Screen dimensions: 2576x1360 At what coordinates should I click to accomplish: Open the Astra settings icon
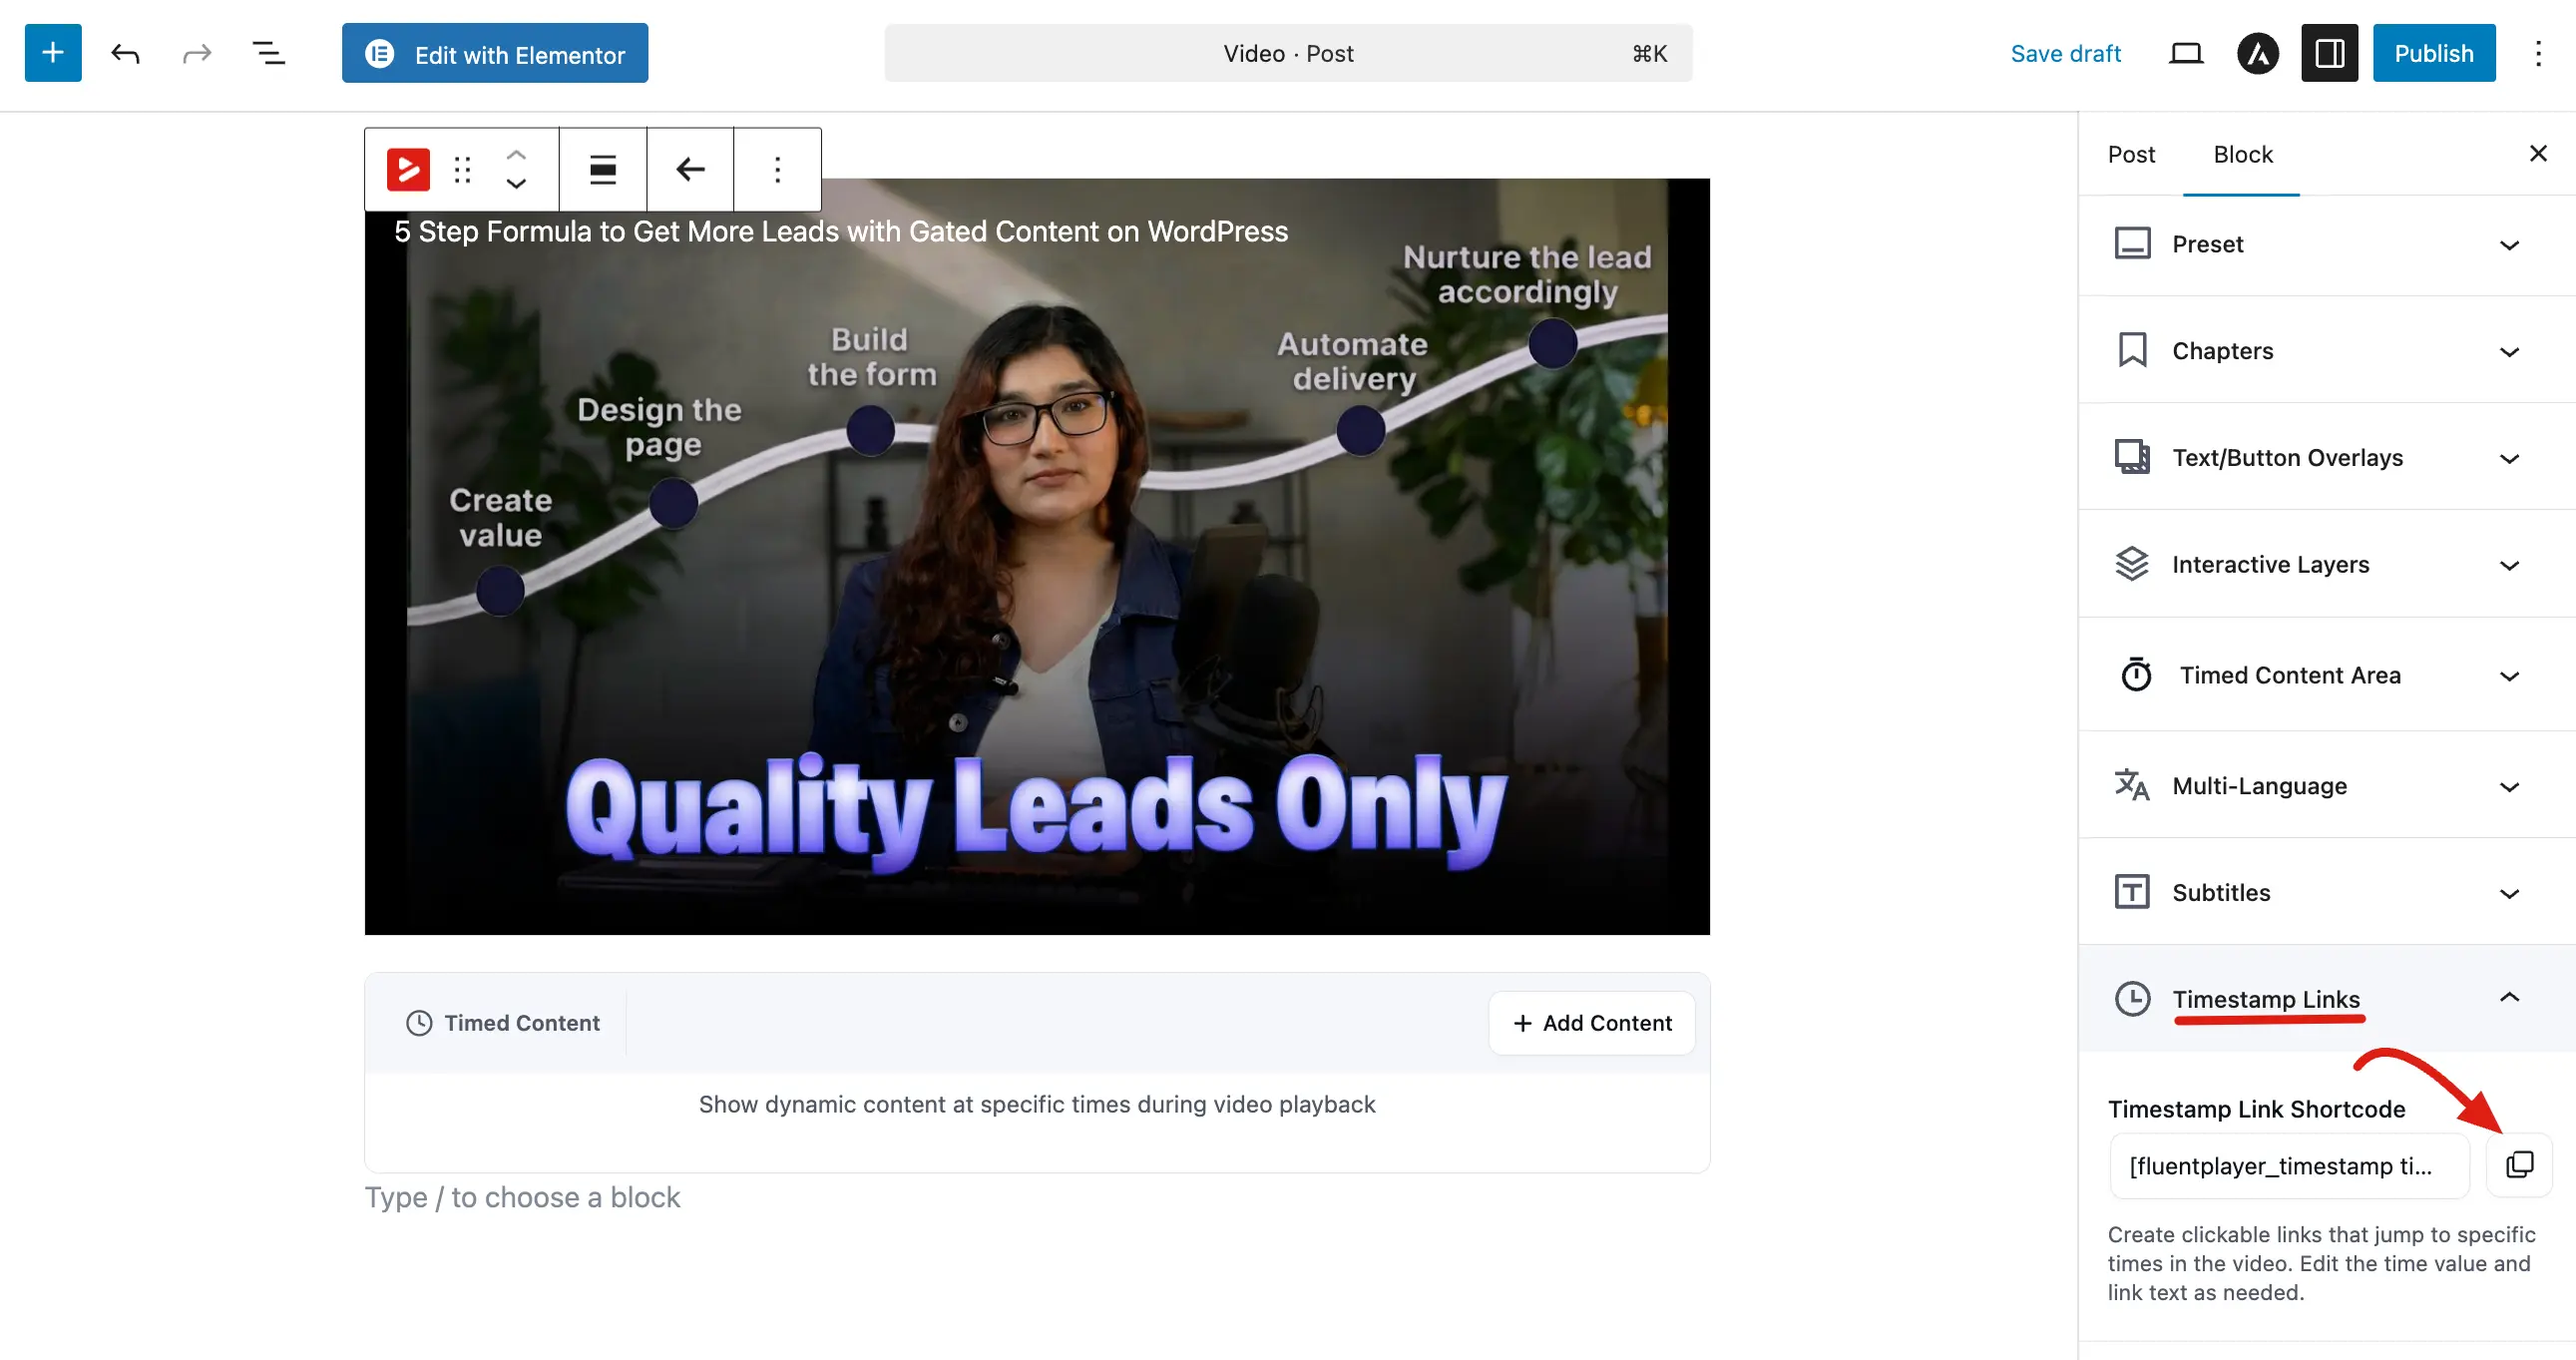pos(2258,53)
